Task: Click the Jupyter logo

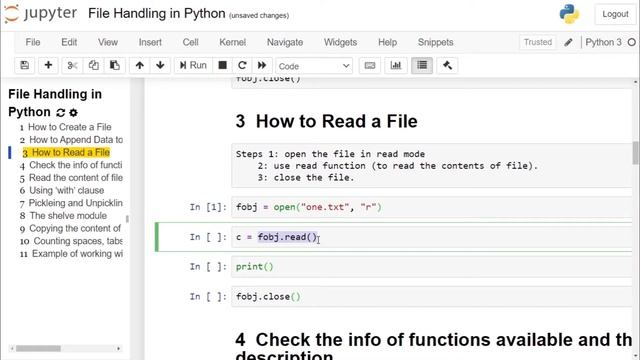Action: [x=41, y=13]
